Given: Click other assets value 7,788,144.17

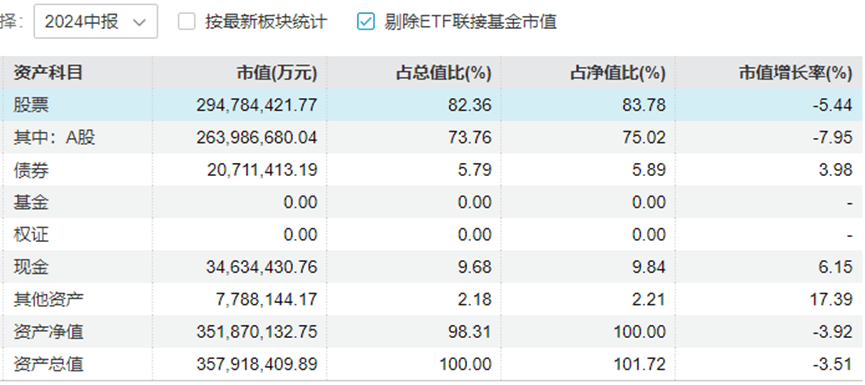Looking at the screenshot, I should pyautogui.click(x=267, y=300).
